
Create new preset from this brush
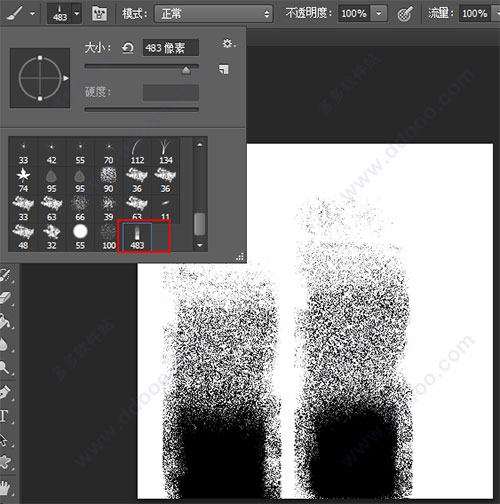point(224,69)
